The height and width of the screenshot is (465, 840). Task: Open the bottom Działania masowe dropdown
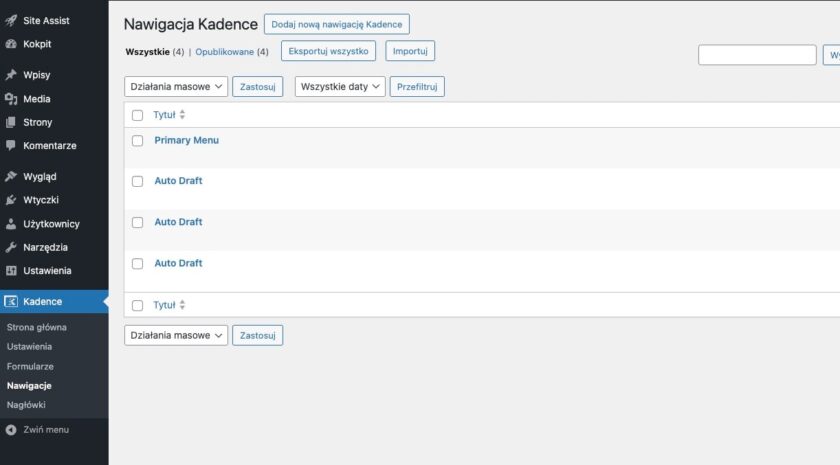(x=176, y=336)
